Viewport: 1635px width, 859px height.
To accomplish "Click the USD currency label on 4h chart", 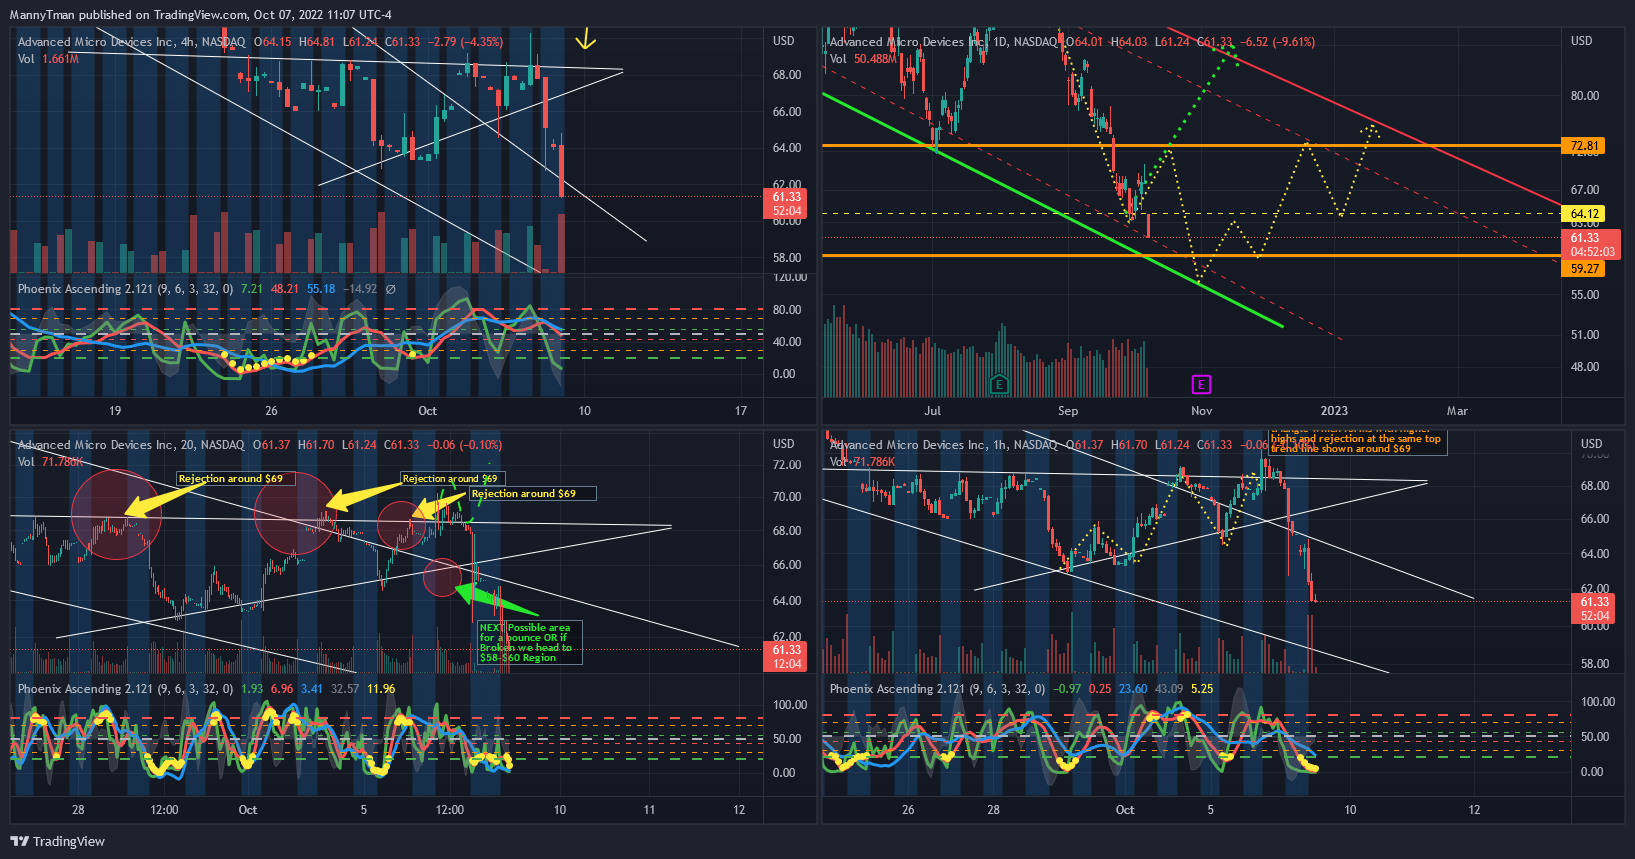I will pyautogui.click(x=783, y=41).
